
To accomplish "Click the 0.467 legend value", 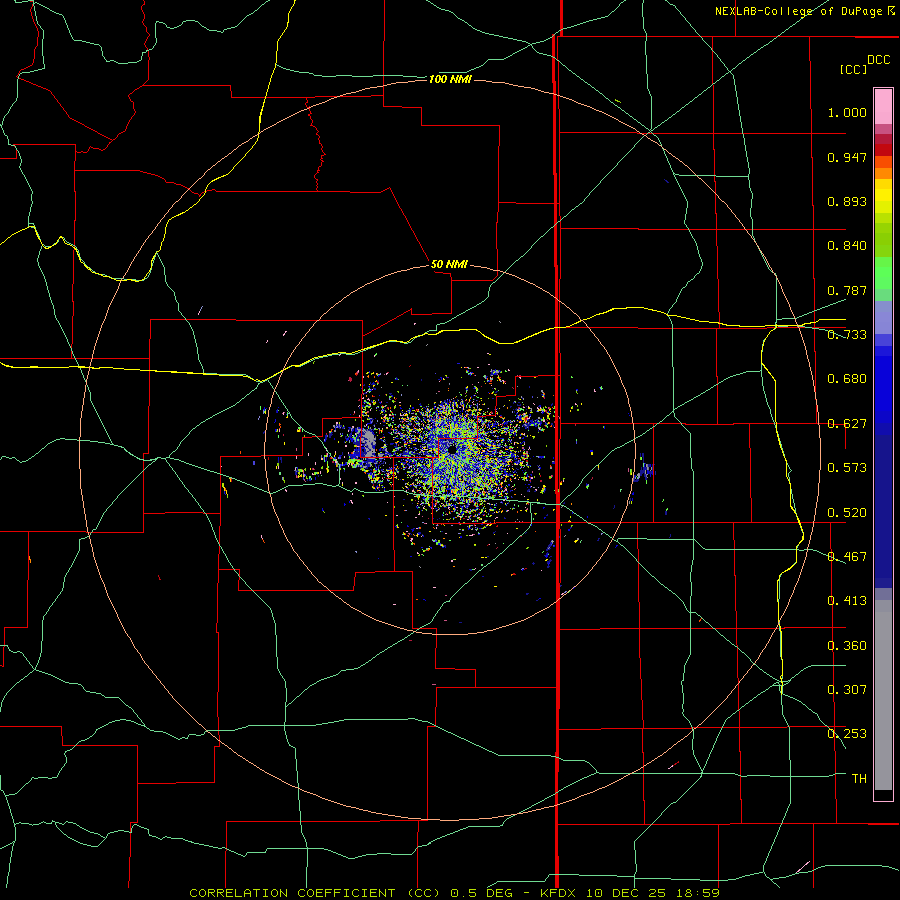I will point(847,557).
